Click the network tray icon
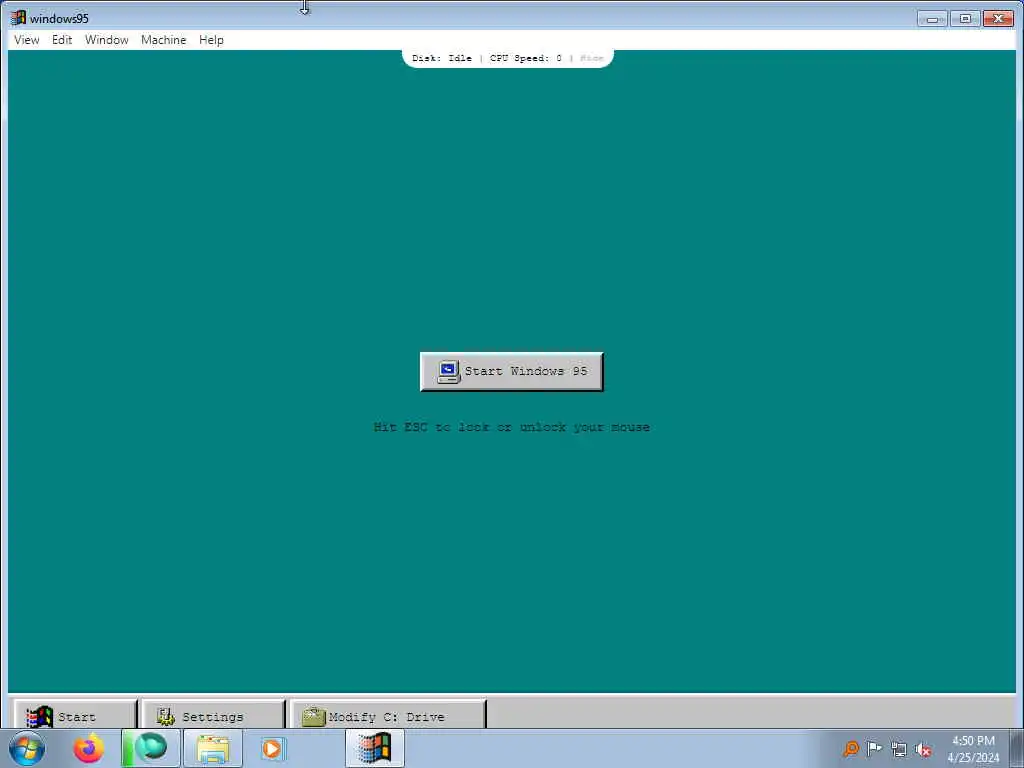Screen dimensions: 1024x768 point(899,749)
